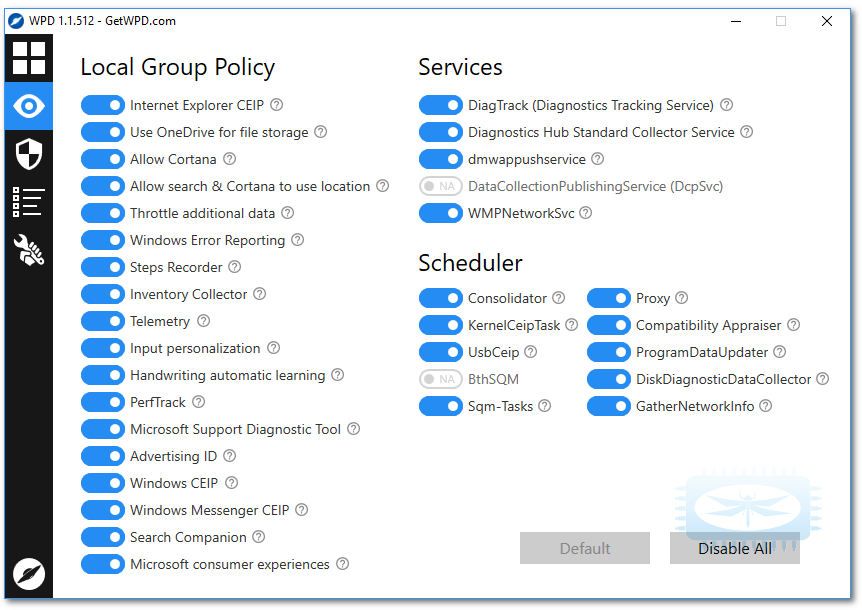This screenshot has height=610, width=862.
Task: Switch off Microsoft Support Diagnostic Tool
Action: click(x=103, y=429)
